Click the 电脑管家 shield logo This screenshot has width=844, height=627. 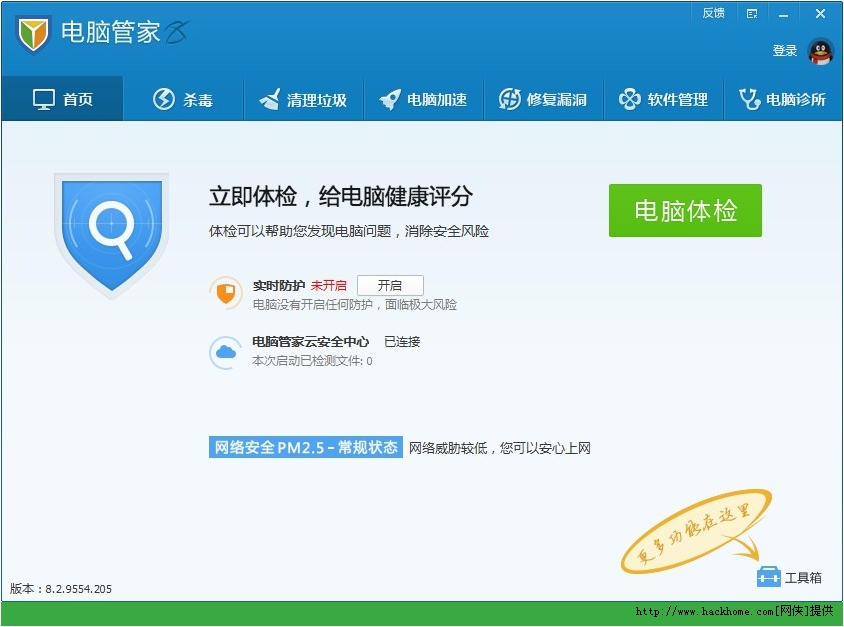(33, 34)
